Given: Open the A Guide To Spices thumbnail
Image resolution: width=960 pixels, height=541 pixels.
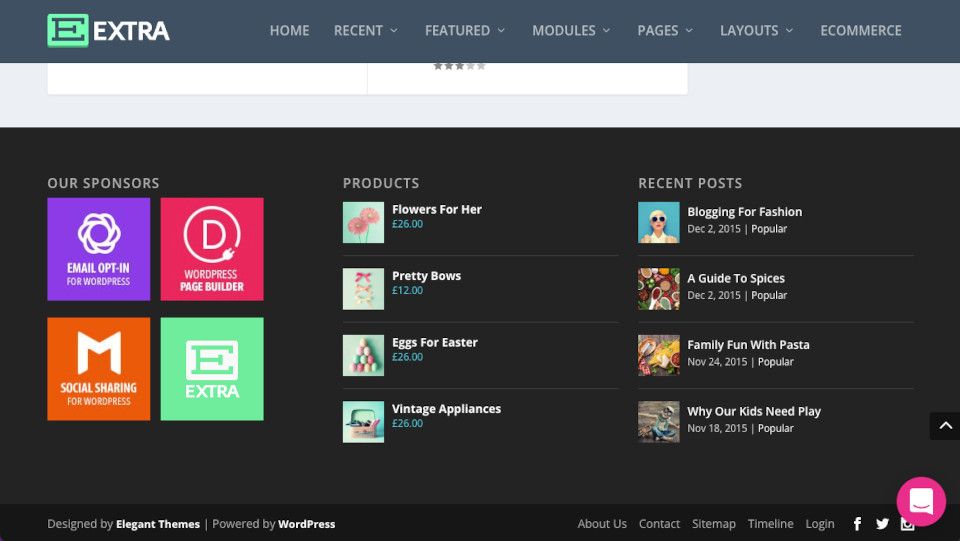Looking at the screenshot, I should coord(659,289).
